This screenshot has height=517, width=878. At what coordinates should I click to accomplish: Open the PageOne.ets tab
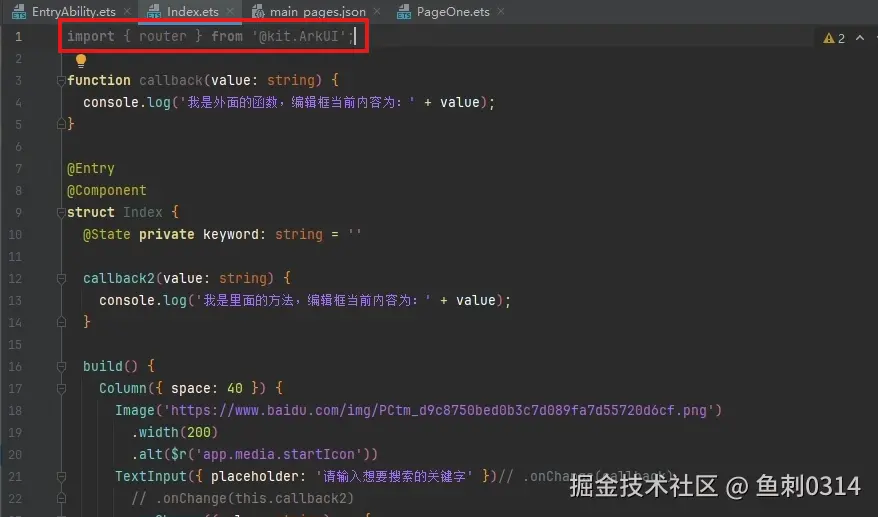pos(453,12)
